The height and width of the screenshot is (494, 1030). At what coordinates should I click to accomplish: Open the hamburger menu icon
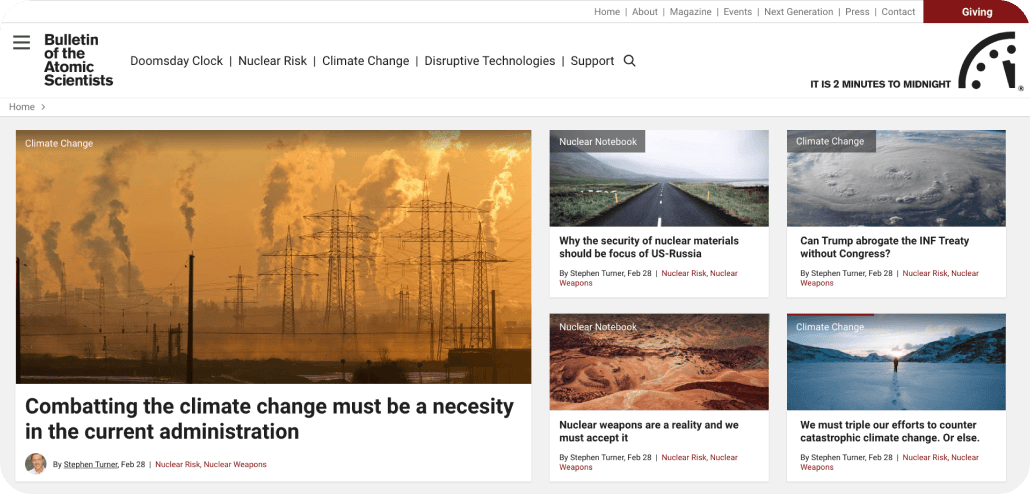point(21,42)
